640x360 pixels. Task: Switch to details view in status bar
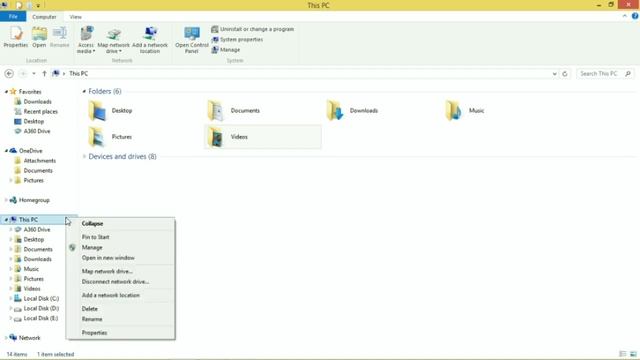(623, 354)
